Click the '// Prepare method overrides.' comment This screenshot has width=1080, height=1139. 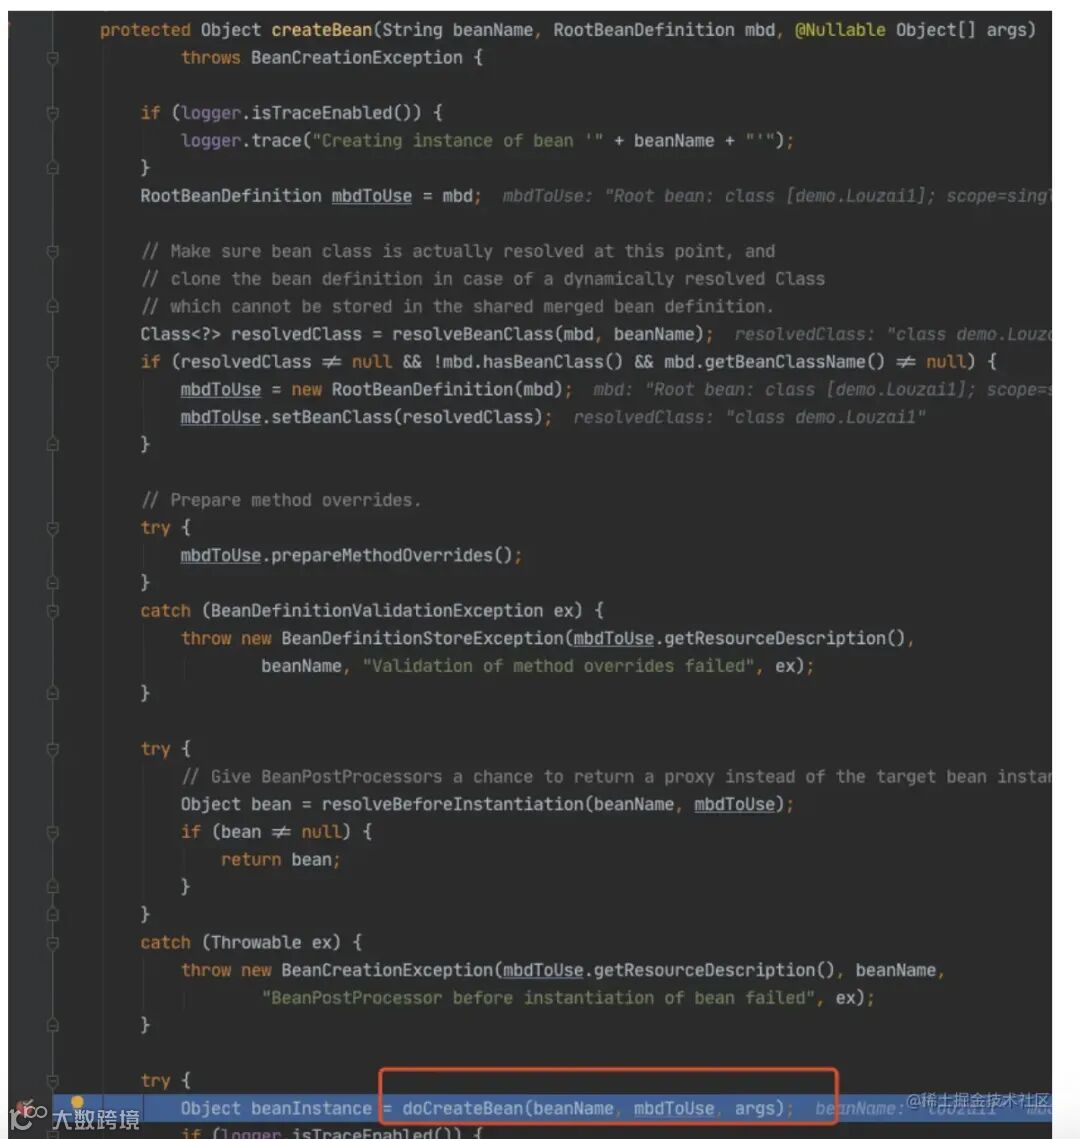coord(280,500)
